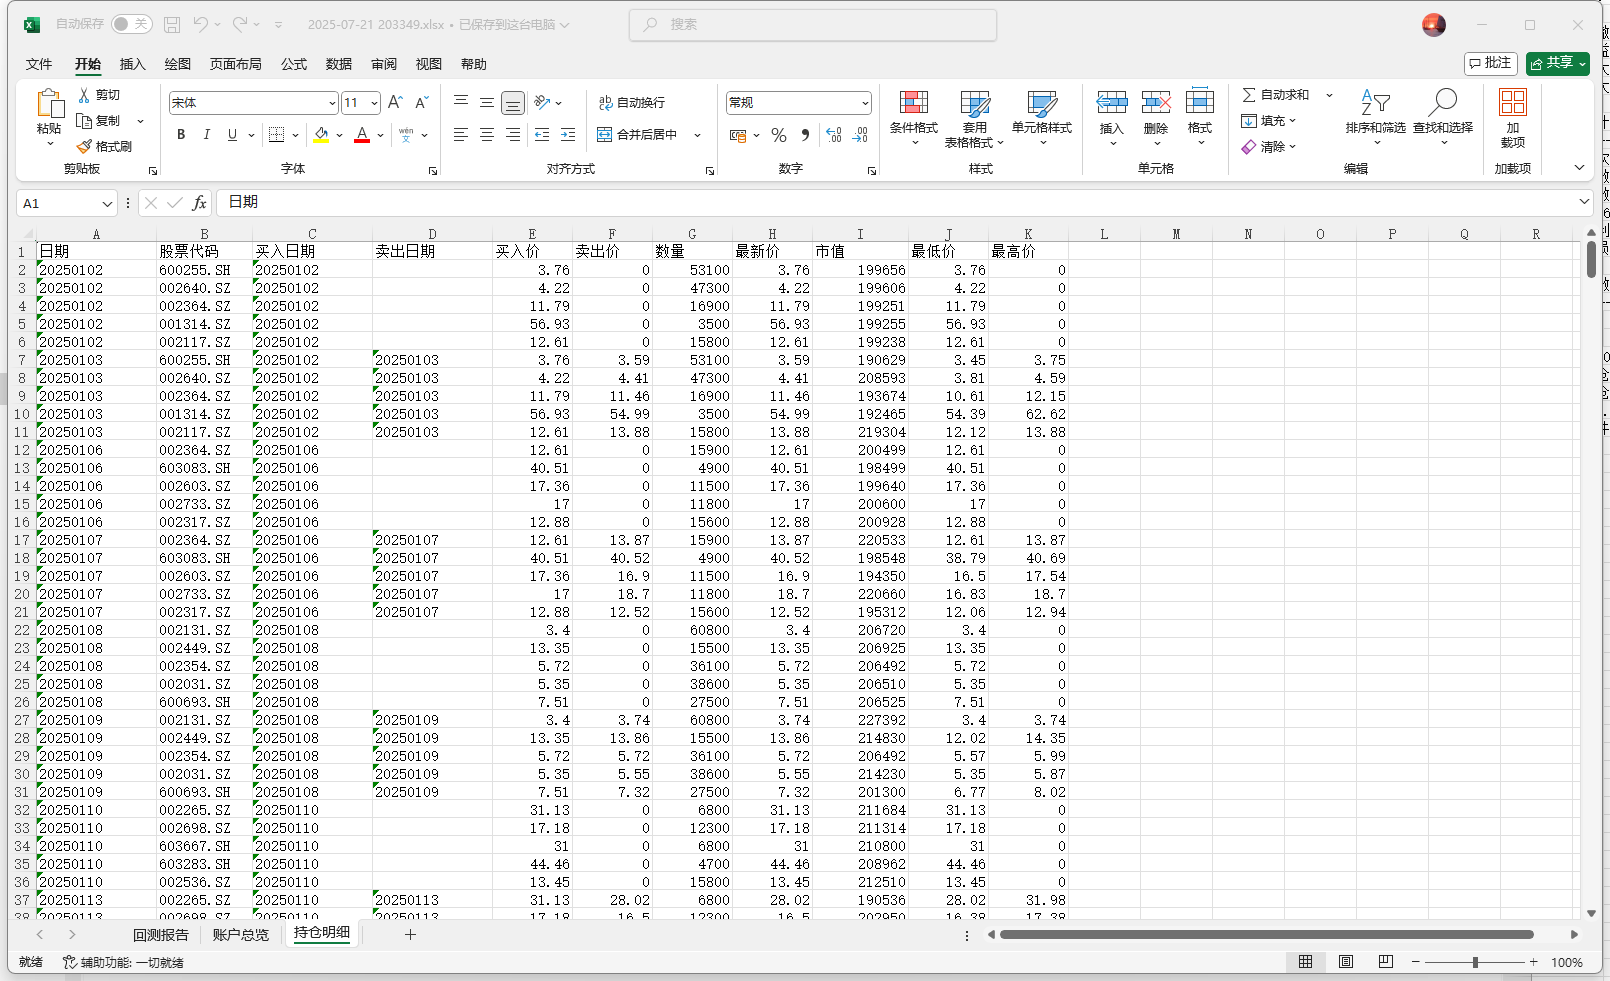1610x981 pixels.
Task: Click the zoom slider in status bar
Action: [x=1475, y=962]
